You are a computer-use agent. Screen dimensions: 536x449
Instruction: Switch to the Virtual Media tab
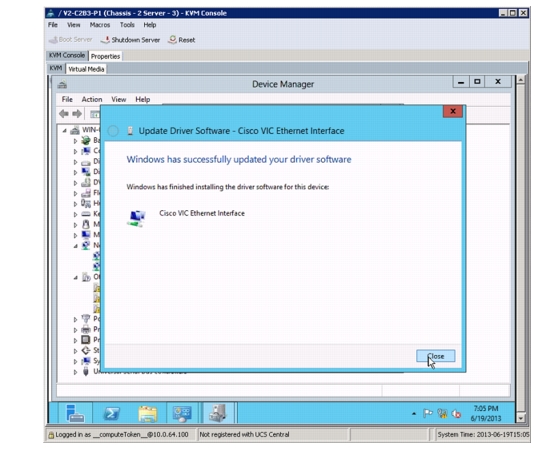tap(86, 69)
